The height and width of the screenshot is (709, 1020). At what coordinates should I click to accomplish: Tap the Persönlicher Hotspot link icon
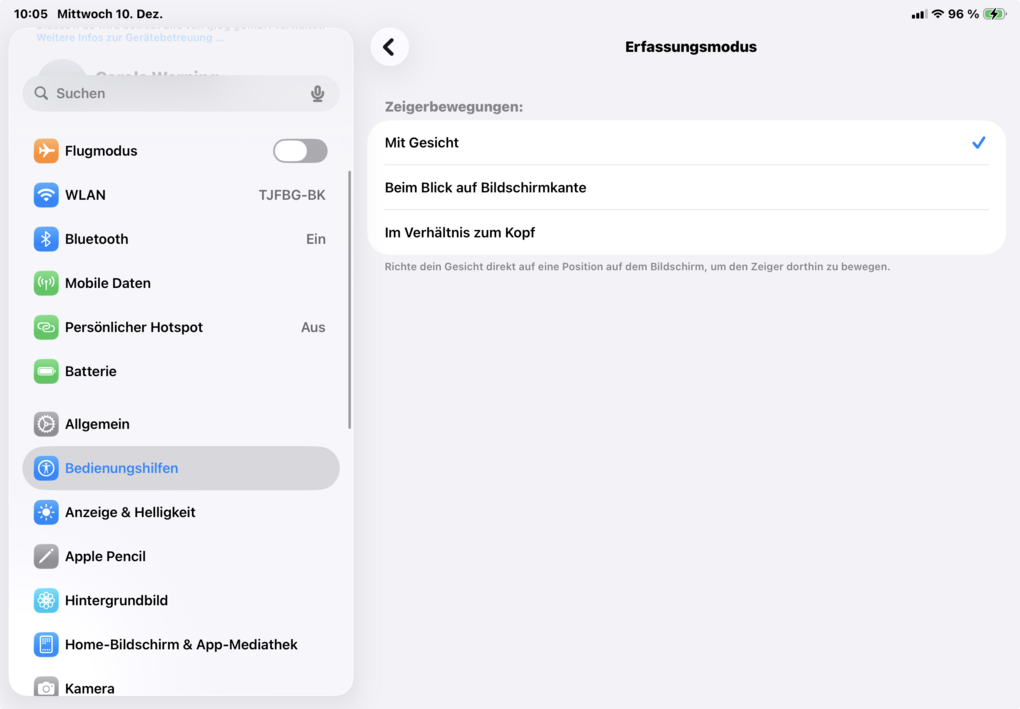click(46, 327)
